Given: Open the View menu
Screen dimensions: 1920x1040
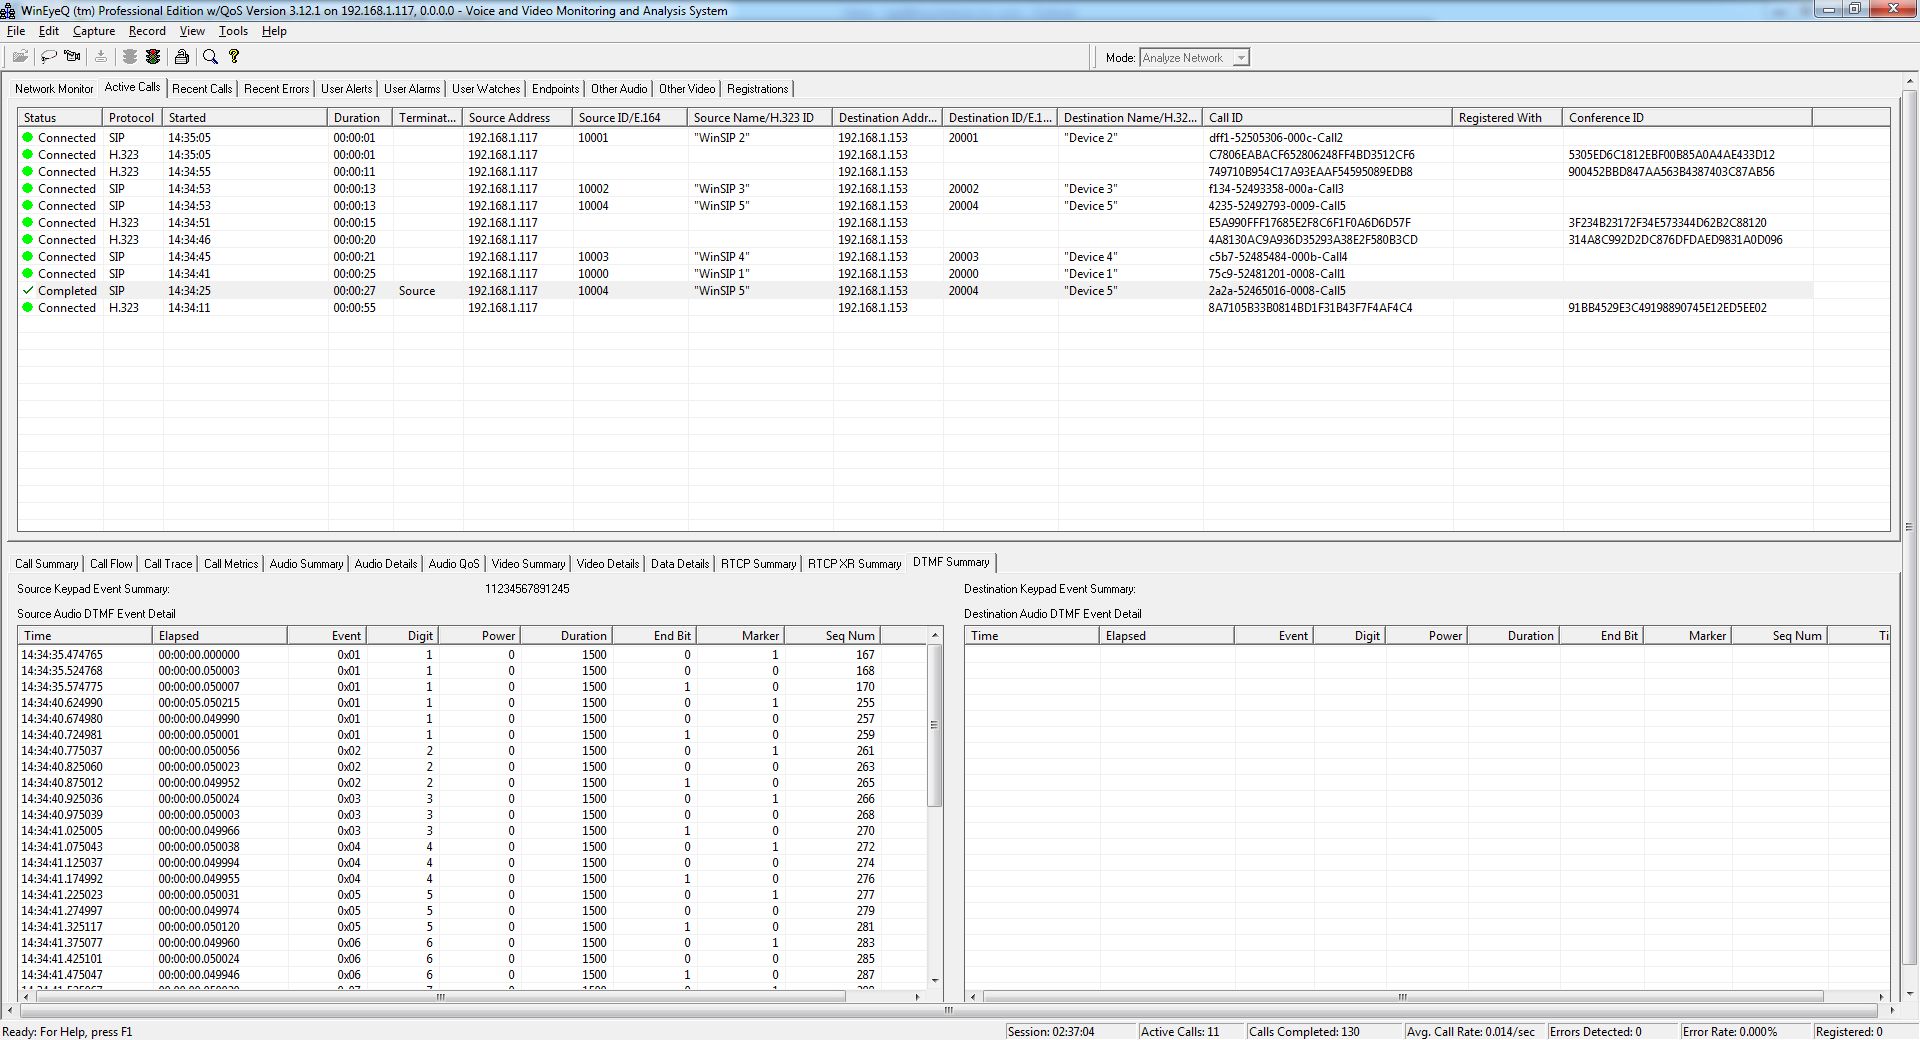Looking at the screenshot, I should coord(192,31).
